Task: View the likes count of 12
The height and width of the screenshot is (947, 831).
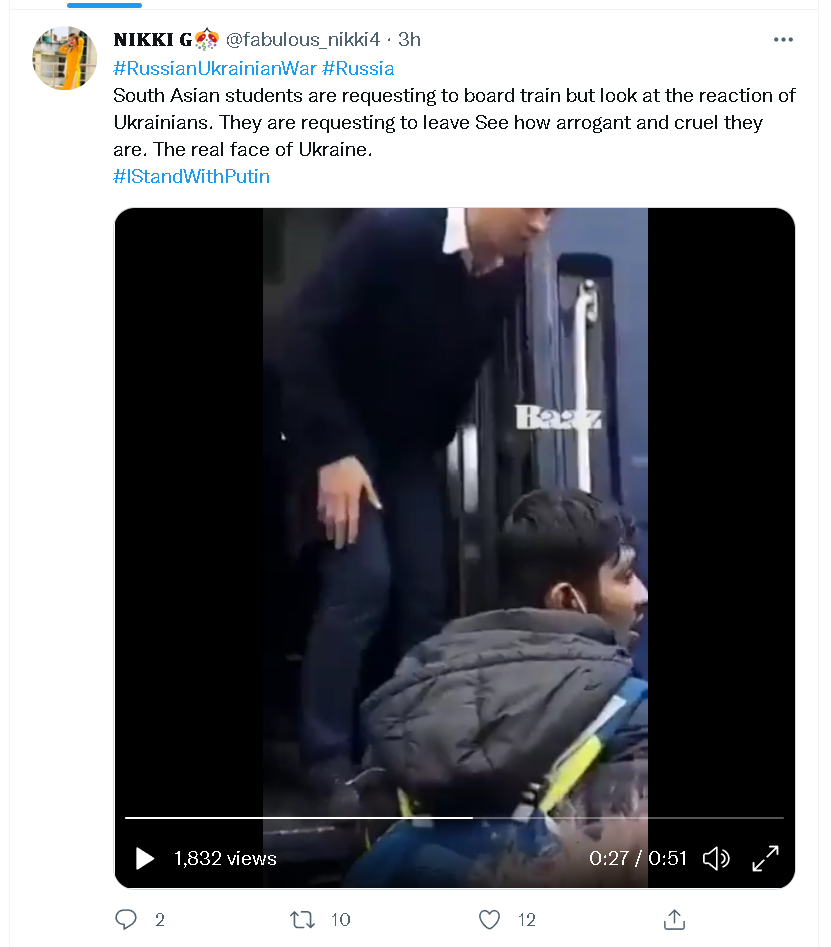Action: (x=527, y=920)
